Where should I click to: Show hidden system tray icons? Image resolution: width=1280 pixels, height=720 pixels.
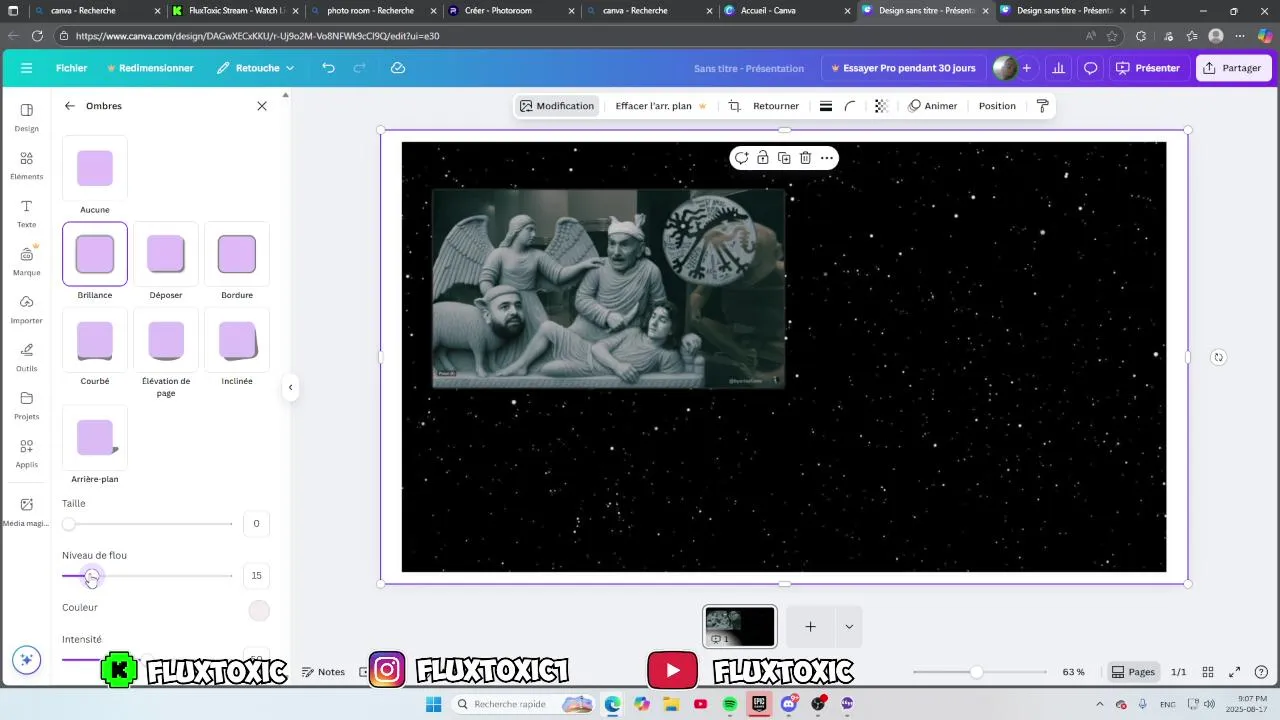[x=1100, y=704]
